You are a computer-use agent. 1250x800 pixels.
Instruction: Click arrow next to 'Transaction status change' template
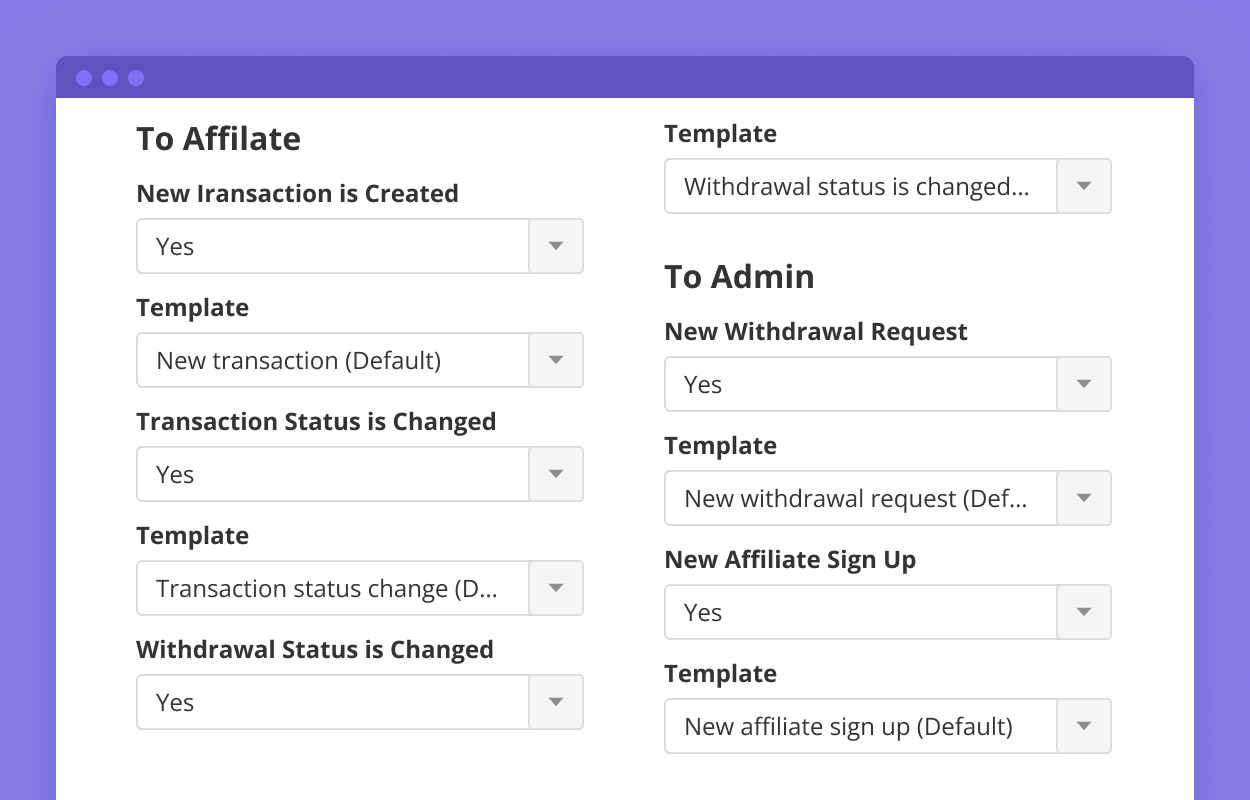(556, 588)
